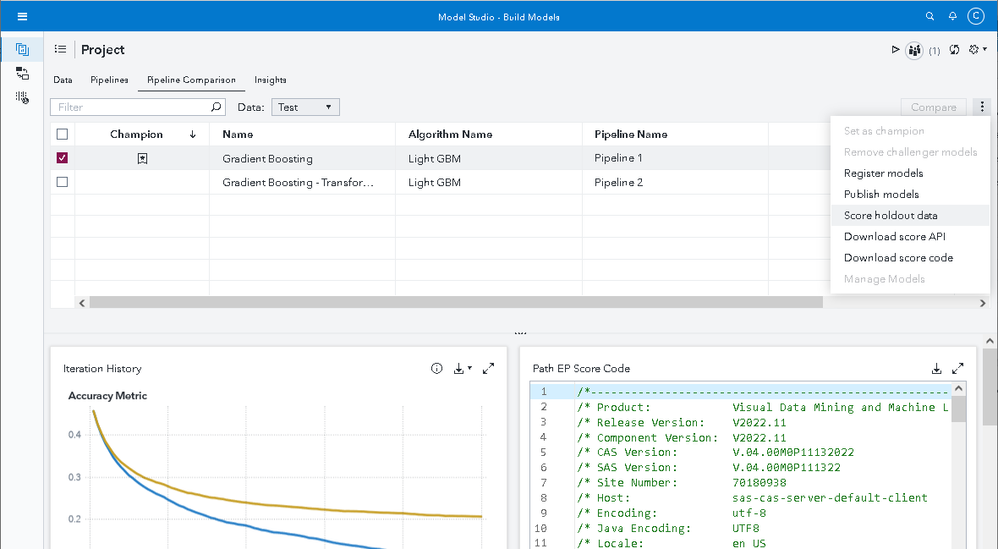The image size is (998, 549).
Task: Click the run pipelines play icon
Action: point(895,50)
